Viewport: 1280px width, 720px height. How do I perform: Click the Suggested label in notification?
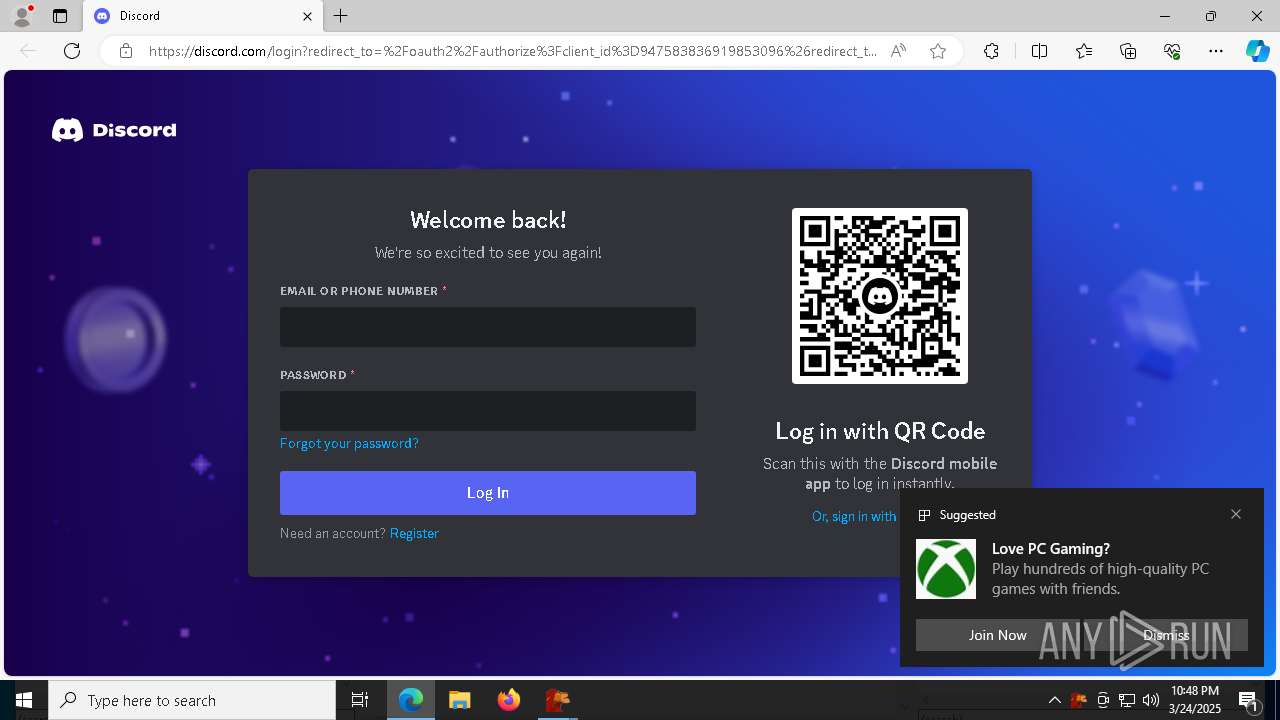coord(968,515)
